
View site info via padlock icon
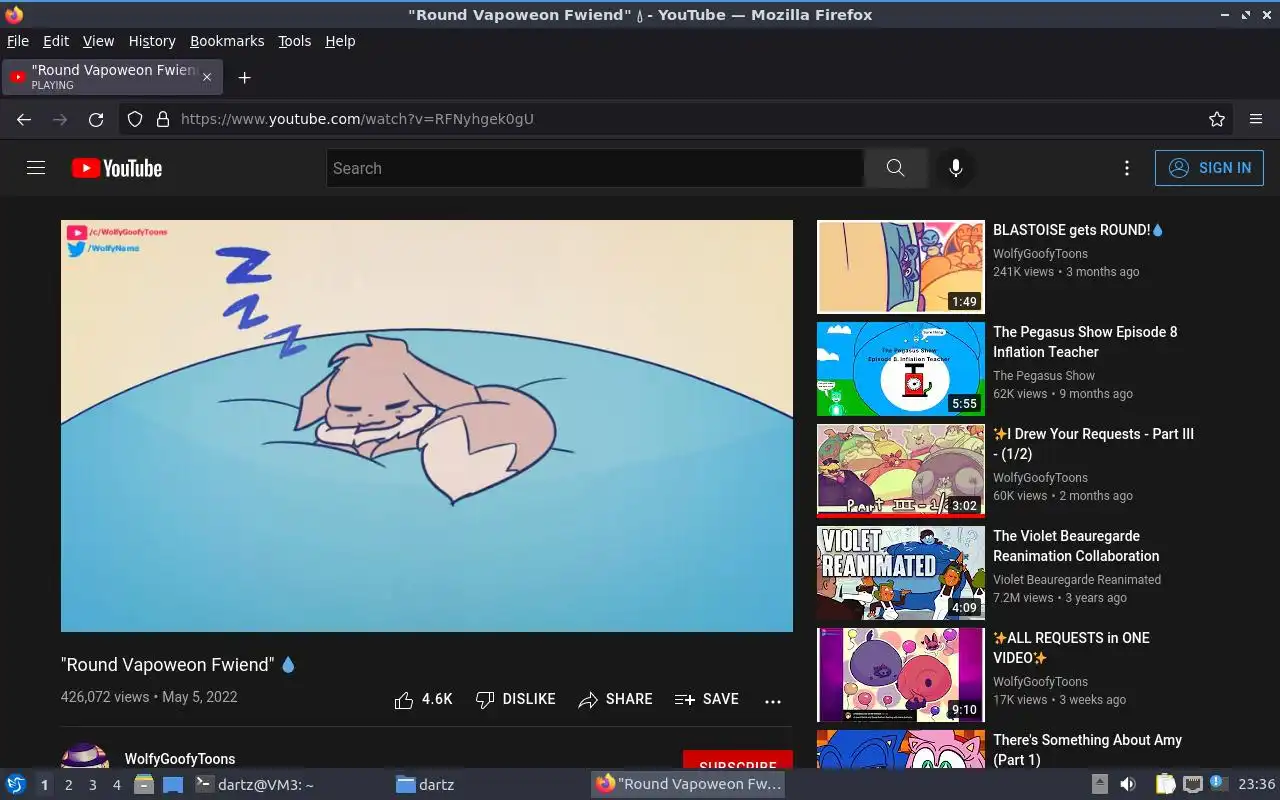point(163,119)
